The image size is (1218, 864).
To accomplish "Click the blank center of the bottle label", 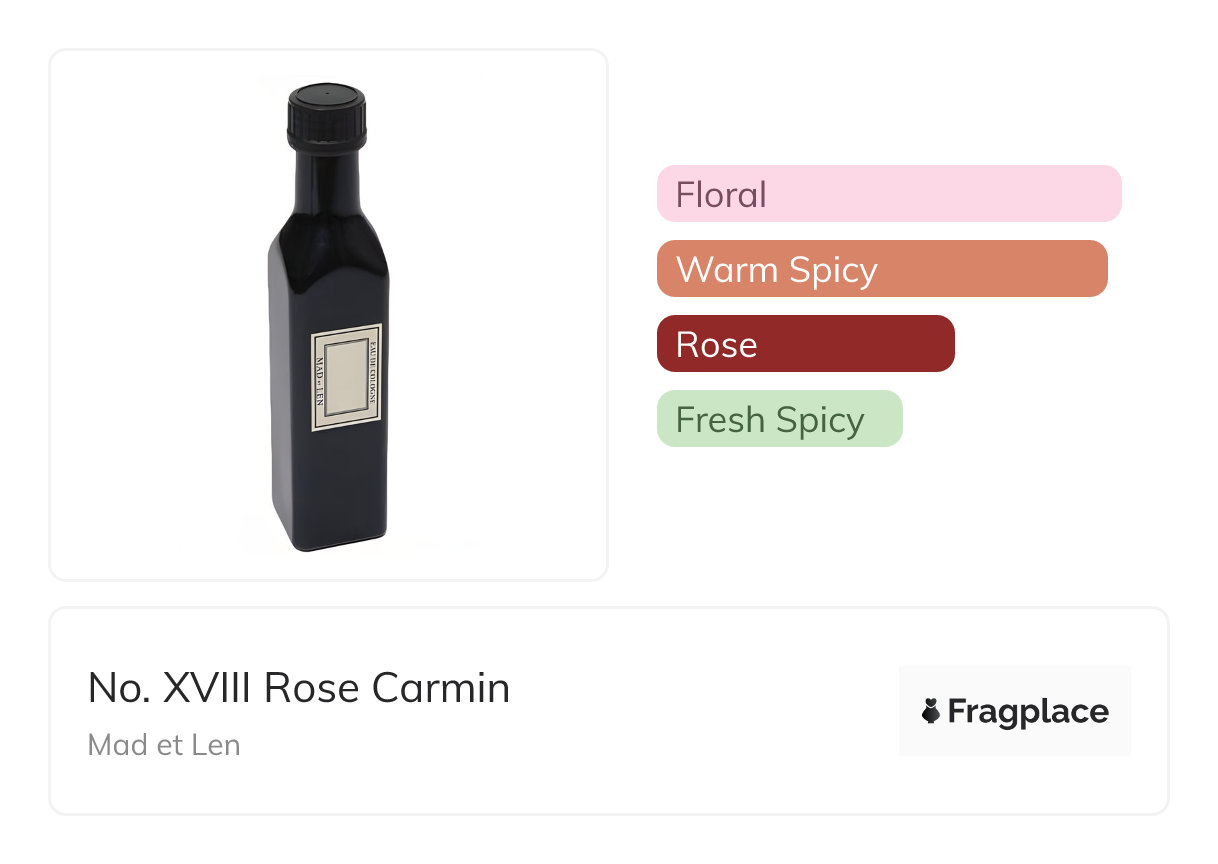I will 345,377.
